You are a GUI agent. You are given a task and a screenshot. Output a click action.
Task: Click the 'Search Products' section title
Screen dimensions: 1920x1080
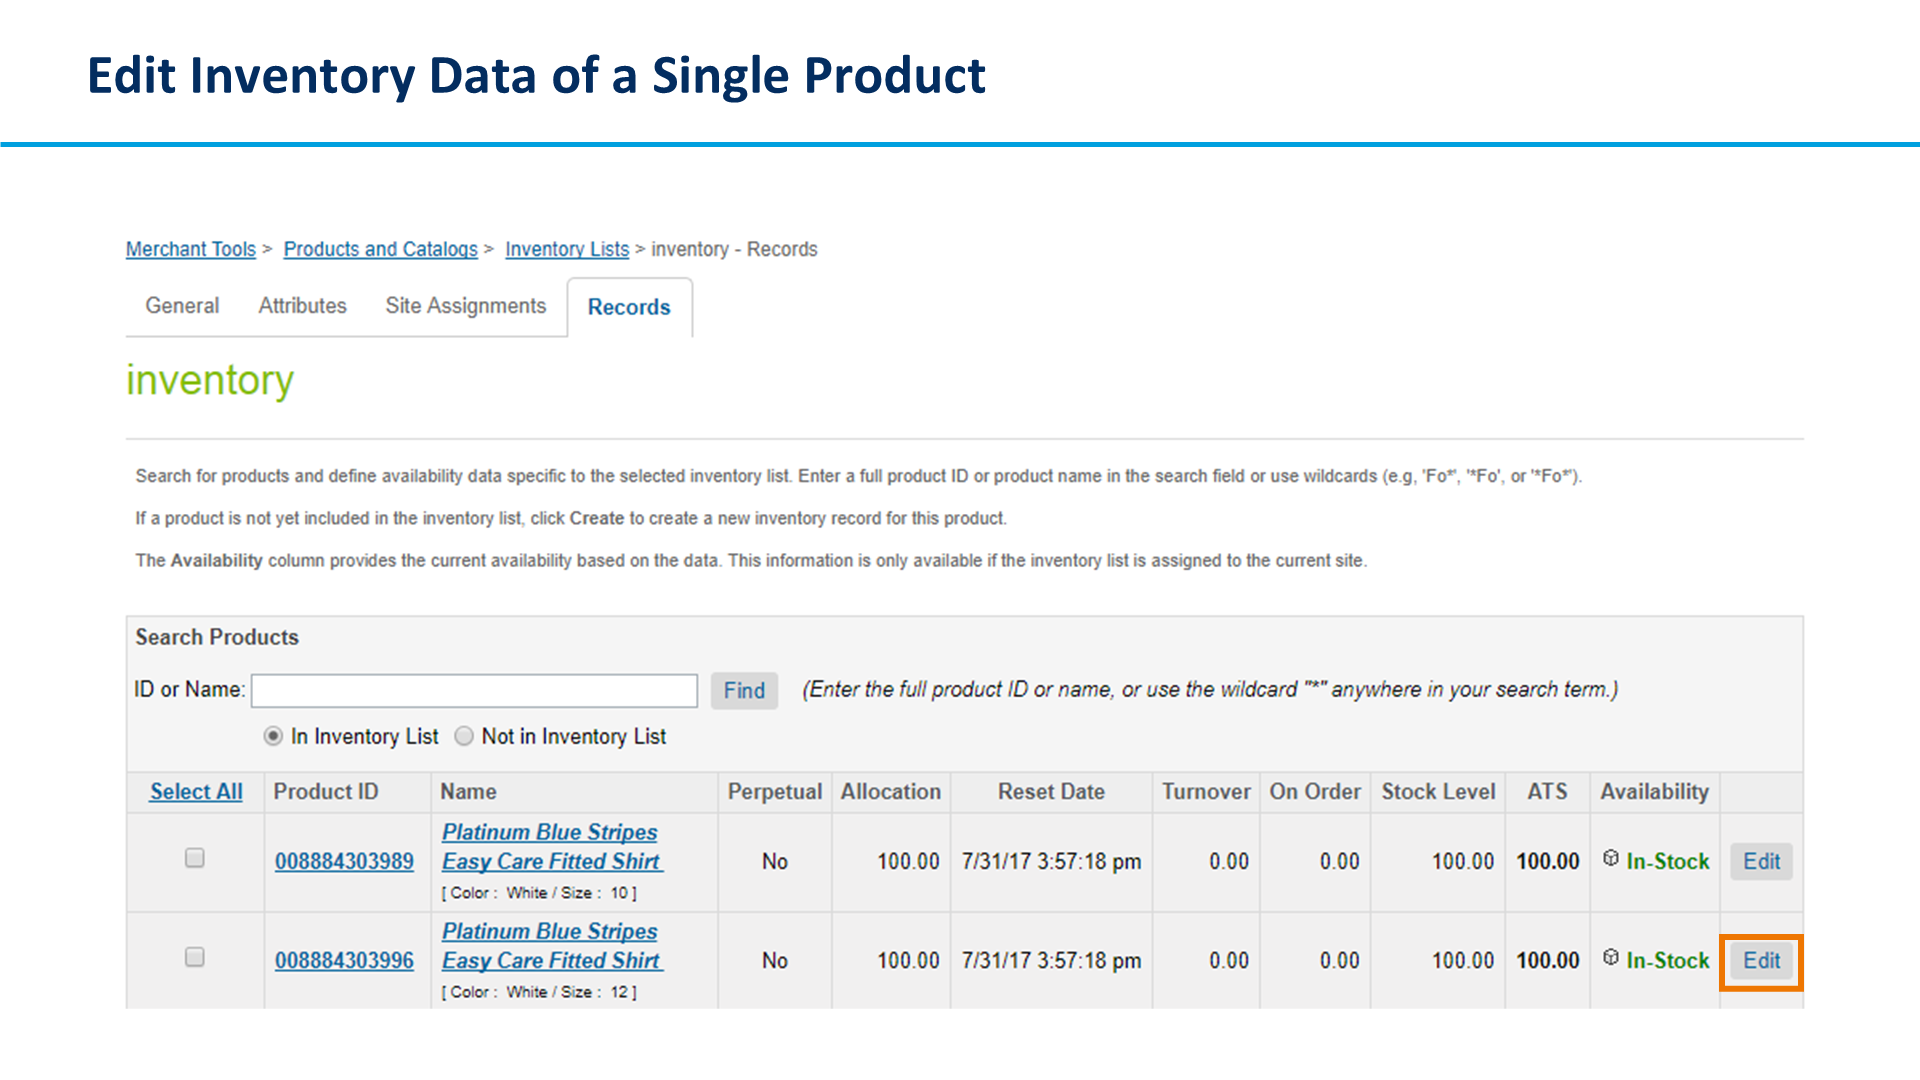(217, 637)
